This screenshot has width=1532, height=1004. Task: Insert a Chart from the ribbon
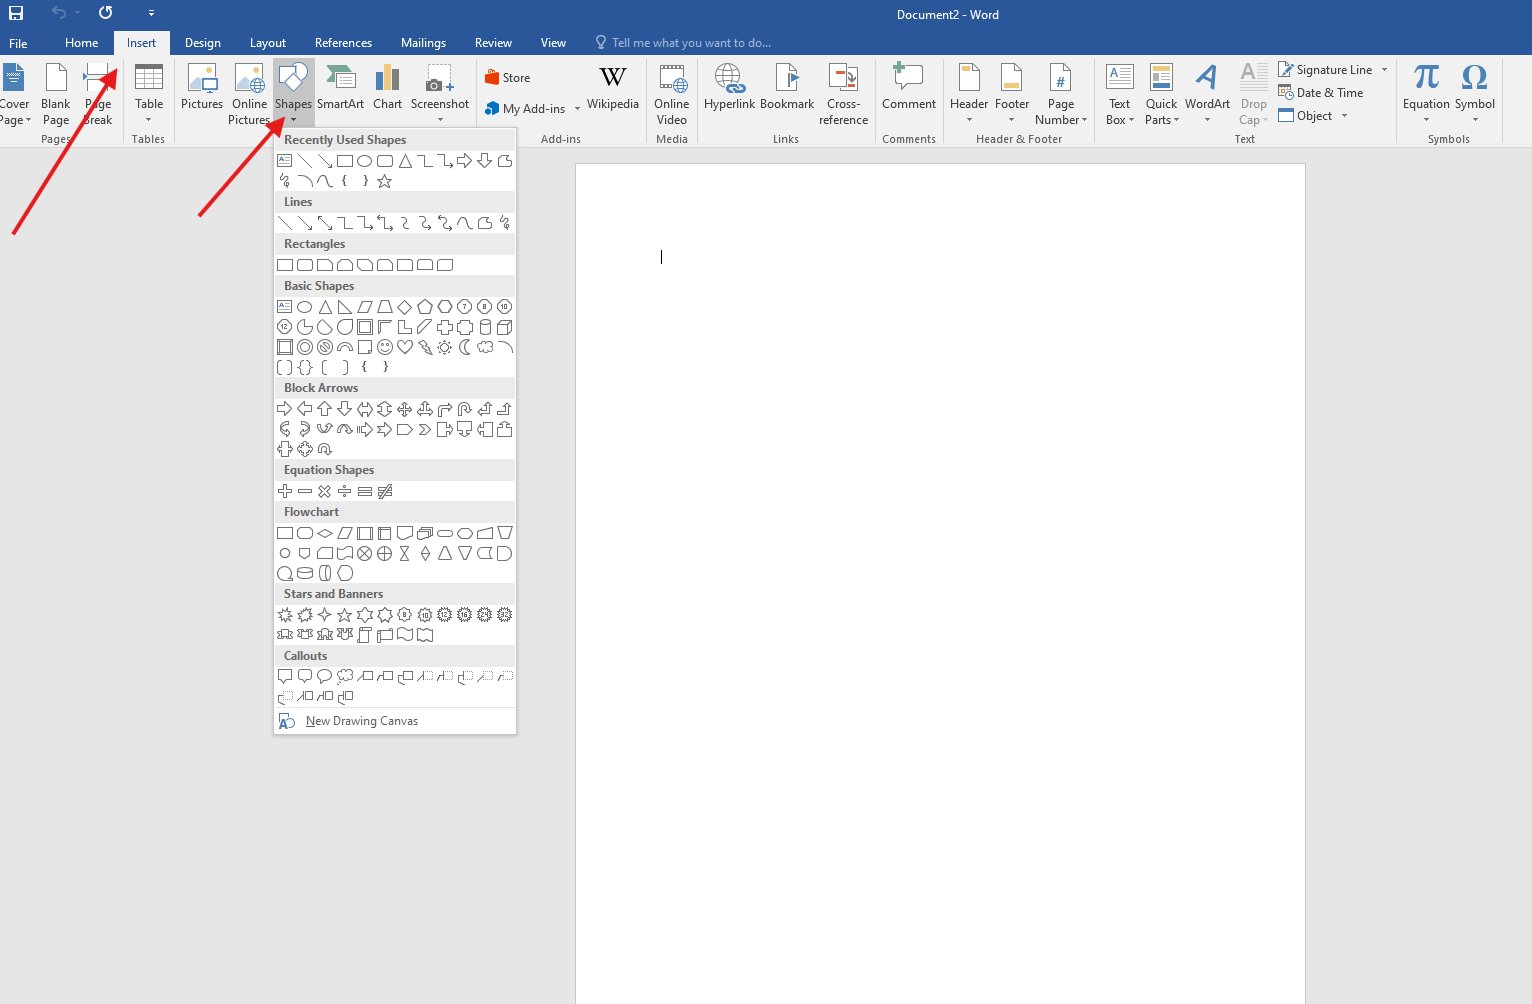click(387, 88)
